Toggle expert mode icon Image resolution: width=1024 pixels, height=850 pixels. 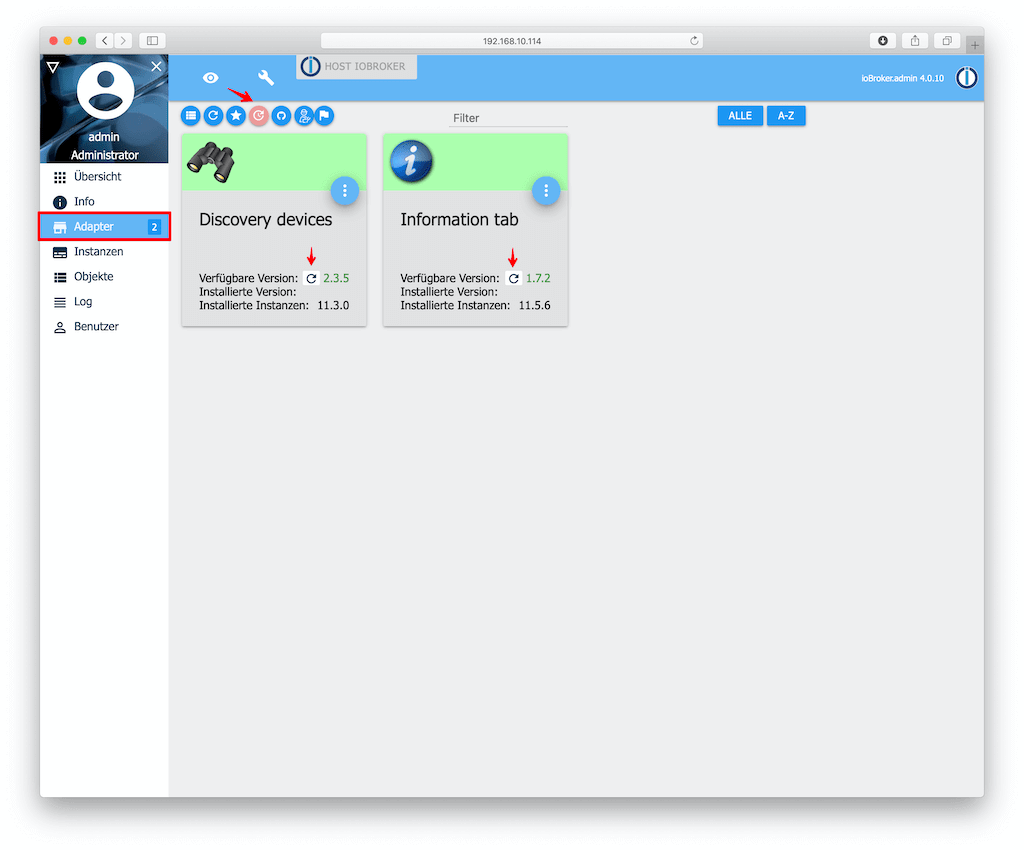[x=304, y=116]
